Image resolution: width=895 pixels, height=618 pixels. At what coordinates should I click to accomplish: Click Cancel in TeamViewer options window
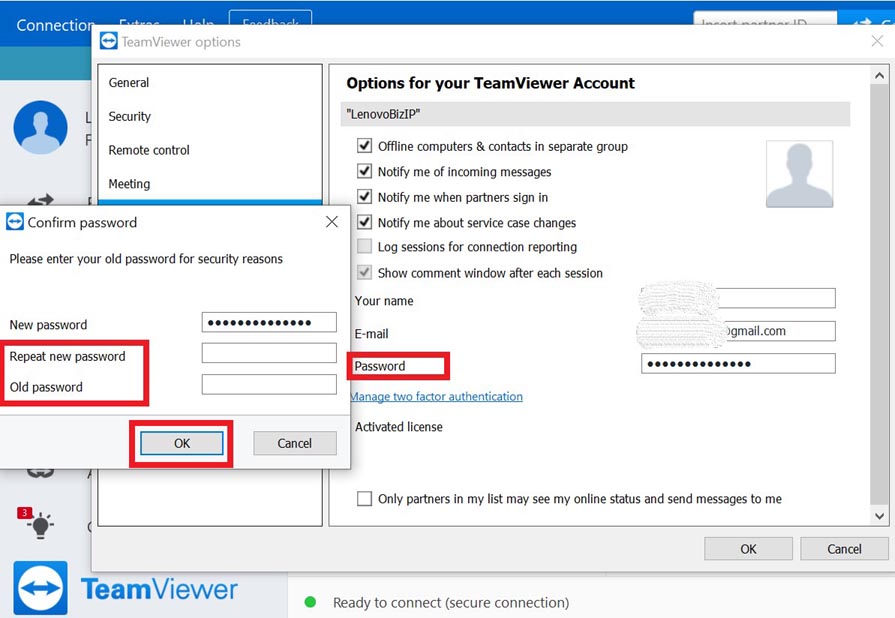(844, 548)
